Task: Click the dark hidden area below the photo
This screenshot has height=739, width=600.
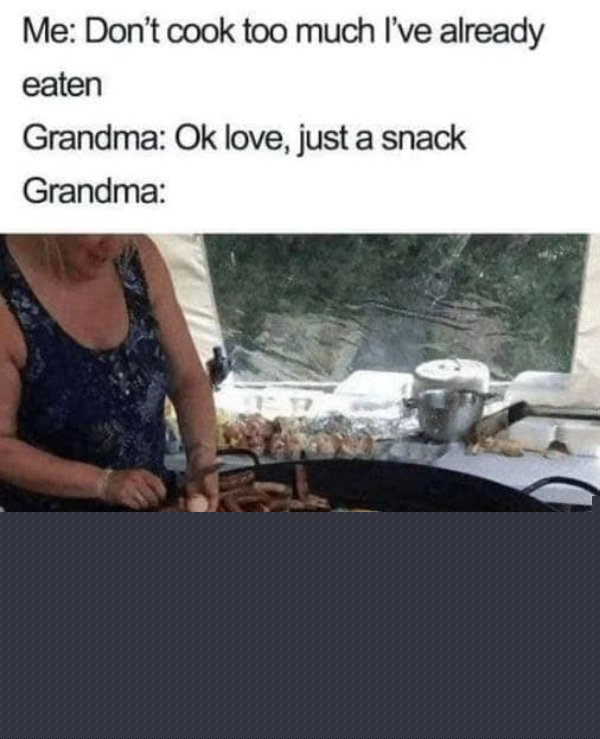Action: pos(300,625)
